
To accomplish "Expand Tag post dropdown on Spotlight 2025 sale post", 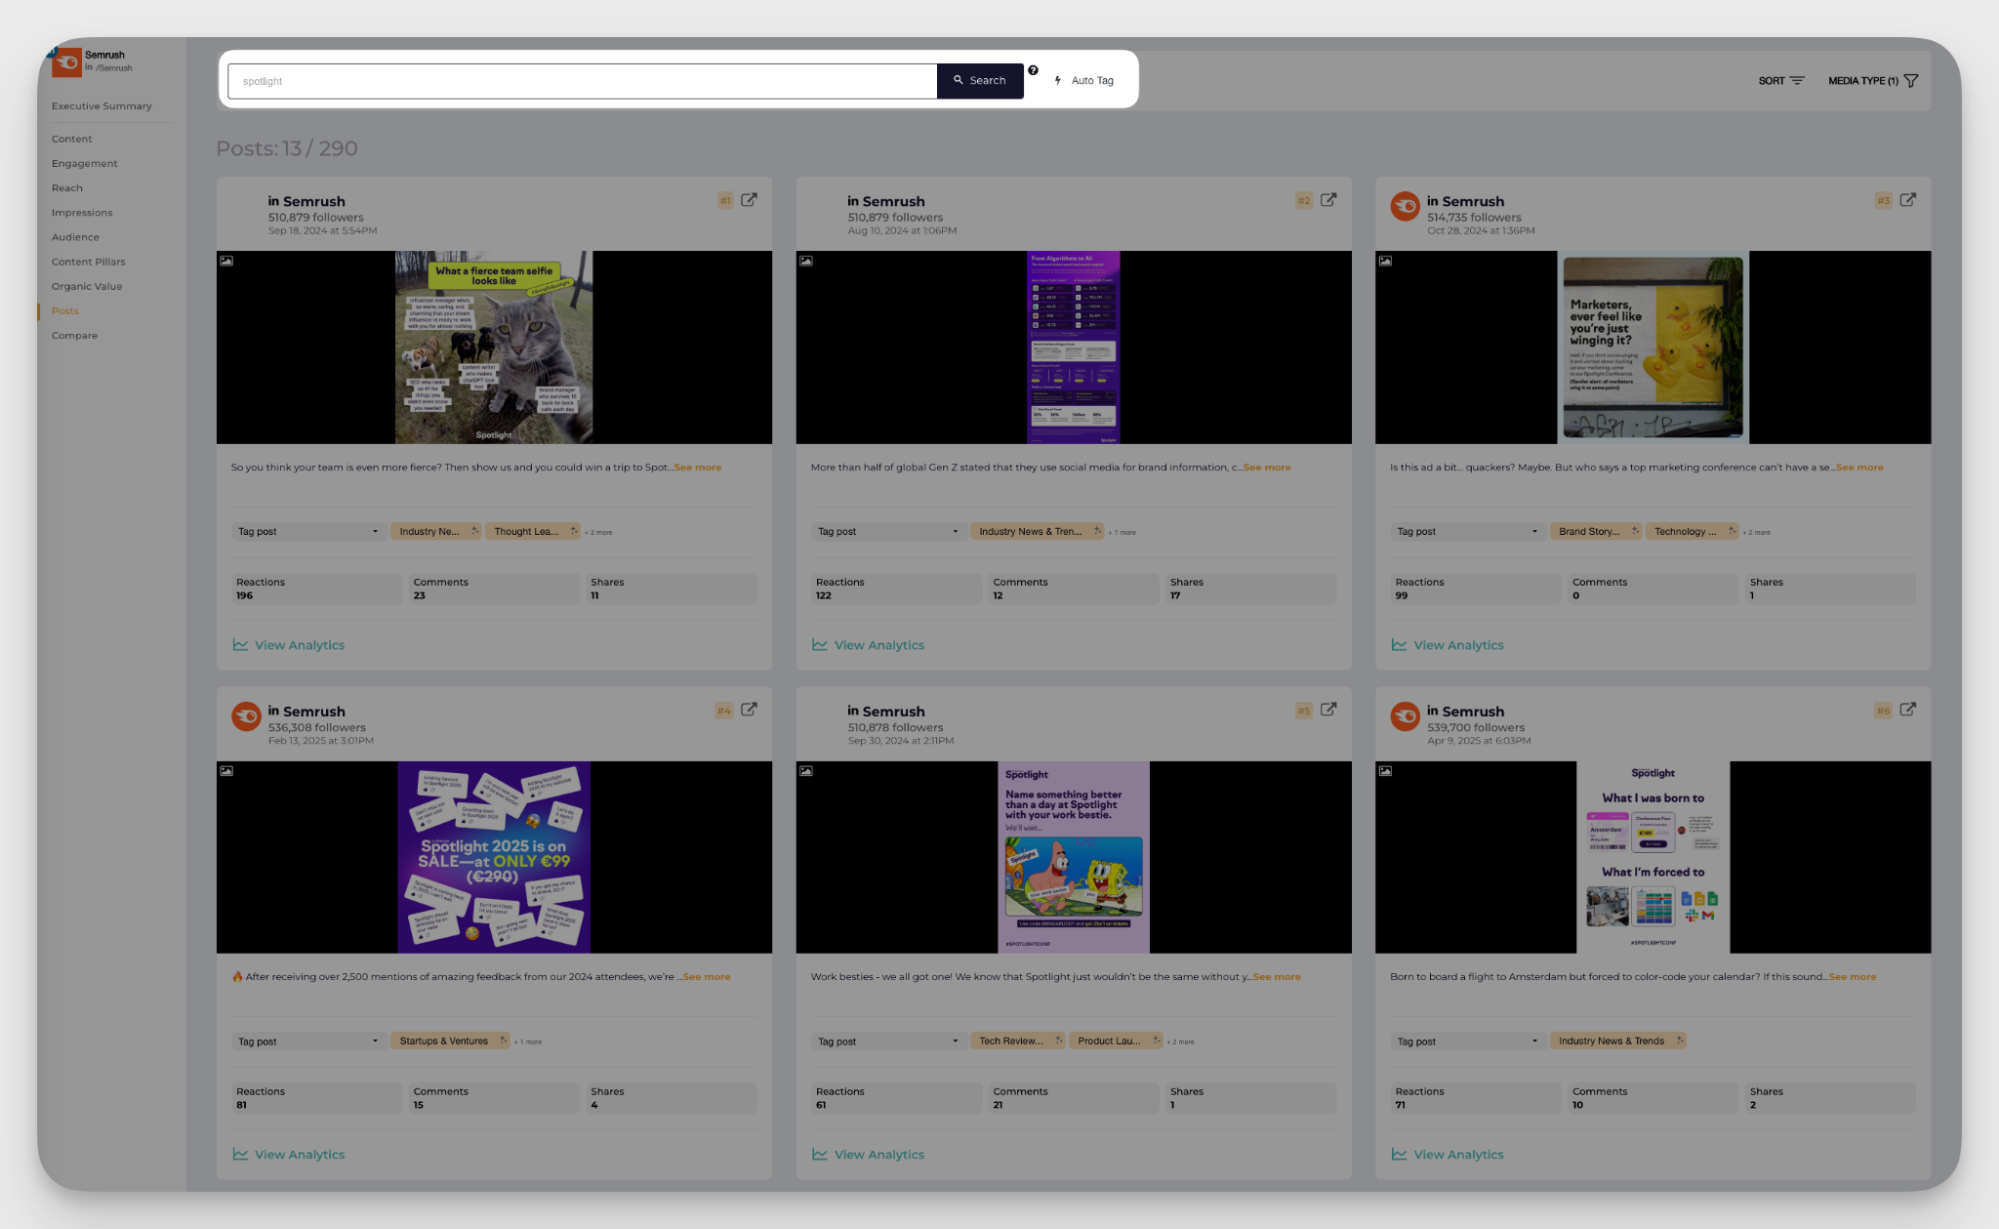I will pos(308,1041).
